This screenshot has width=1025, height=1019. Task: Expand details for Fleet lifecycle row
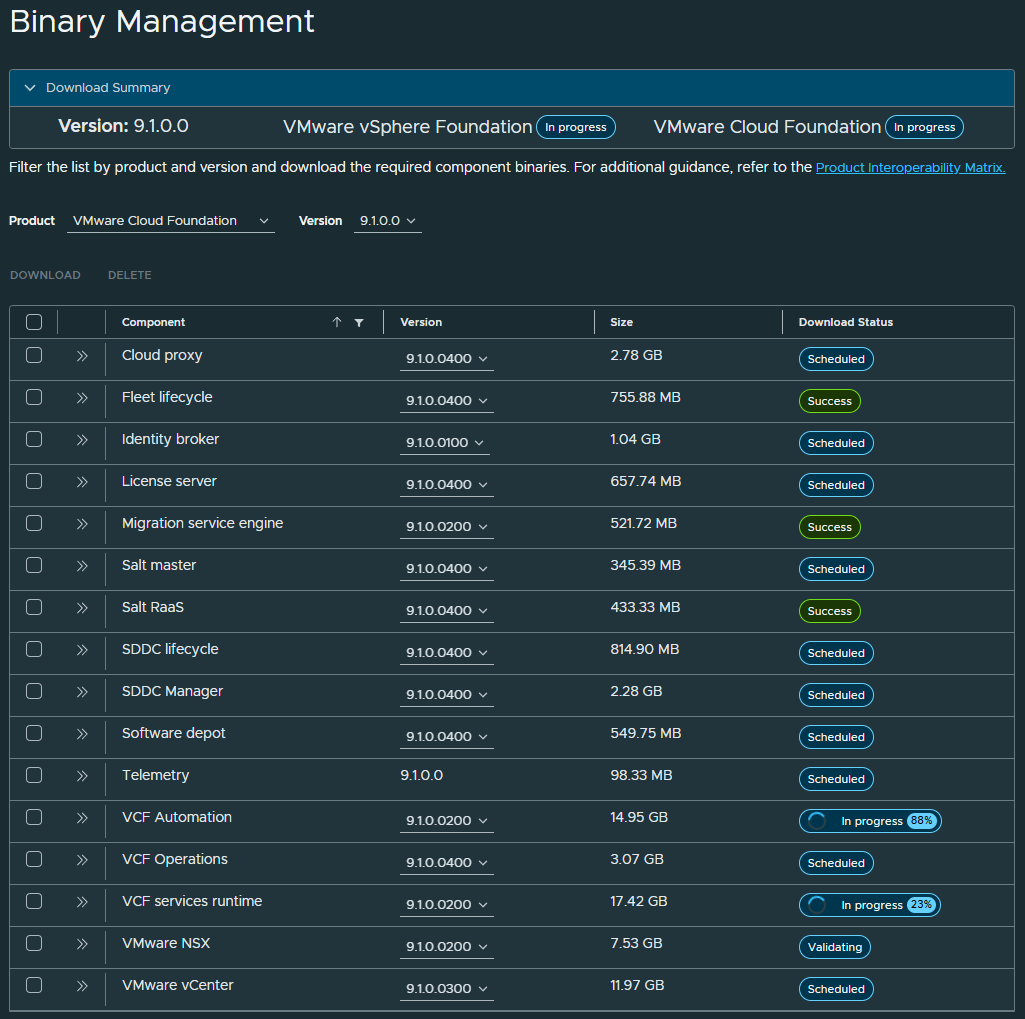(x=82, y=398)
